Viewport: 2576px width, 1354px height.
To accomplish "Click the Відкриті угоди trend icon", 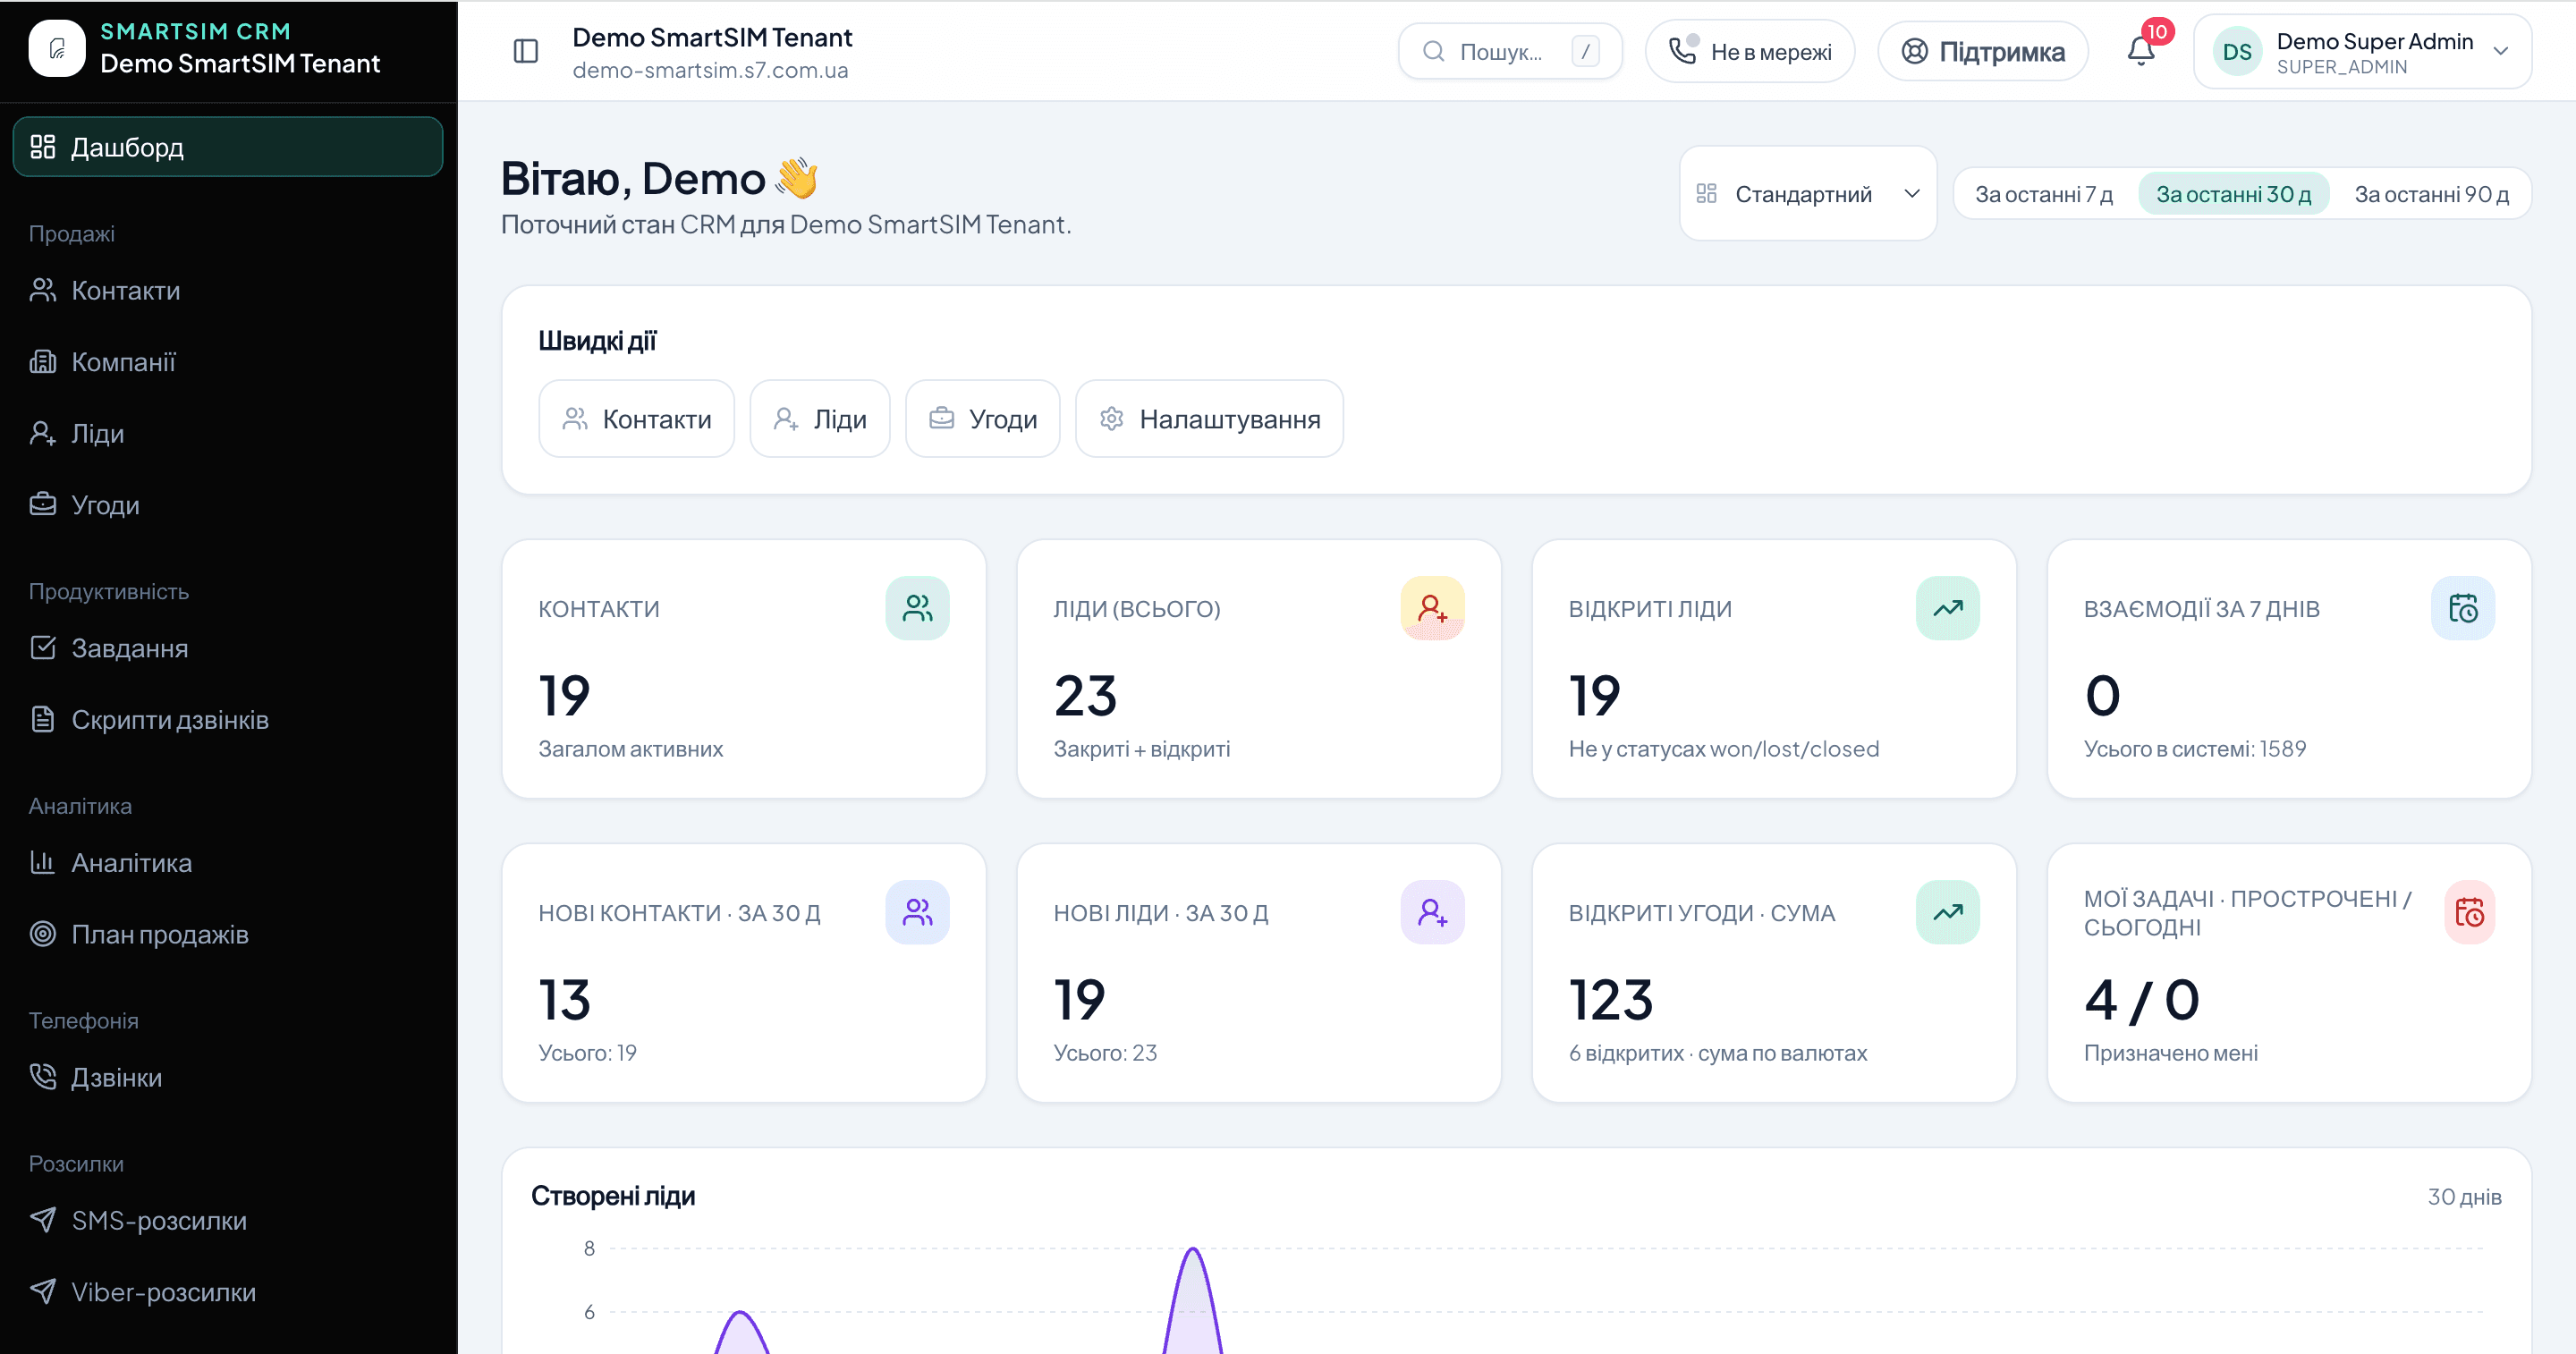I will (x=1947, y=912).
